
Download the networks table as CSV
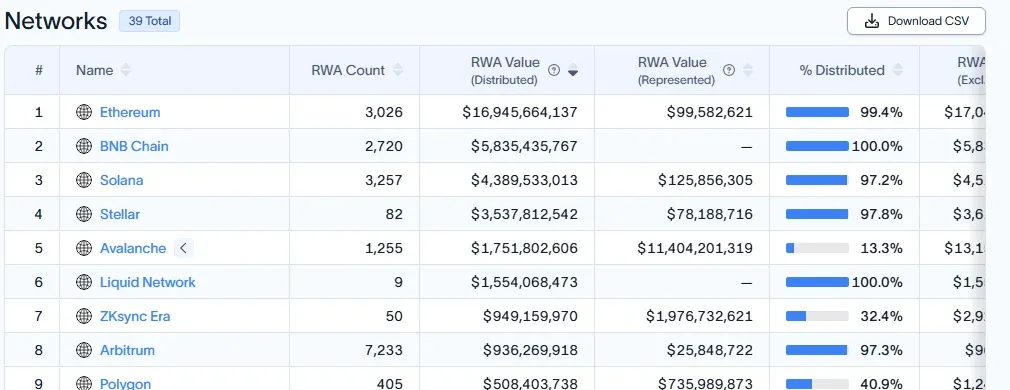(916, 21)
